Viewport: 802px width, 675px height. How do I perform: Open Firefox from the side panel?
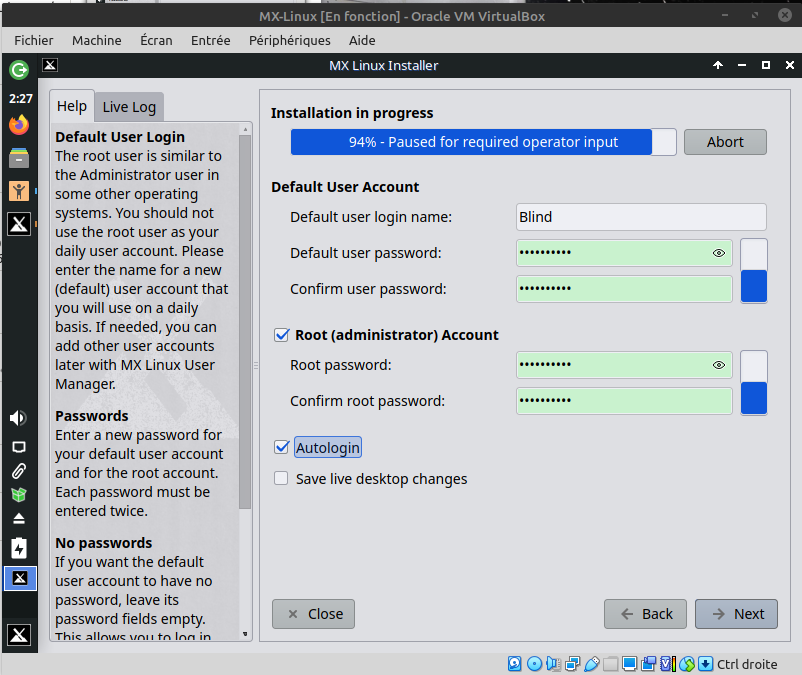[x=19, y=125]
